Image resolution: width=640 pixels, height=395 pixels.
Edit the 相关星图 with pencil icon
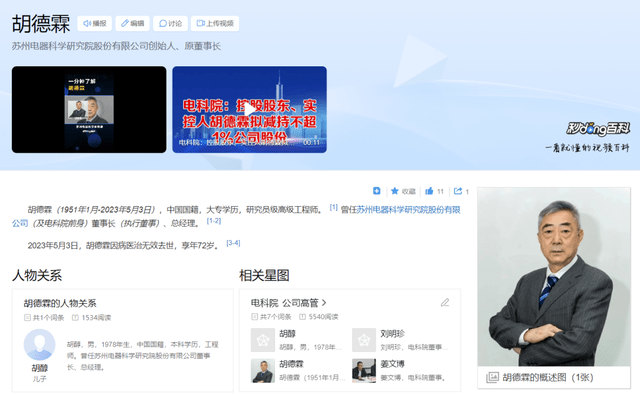coord(445,303)
